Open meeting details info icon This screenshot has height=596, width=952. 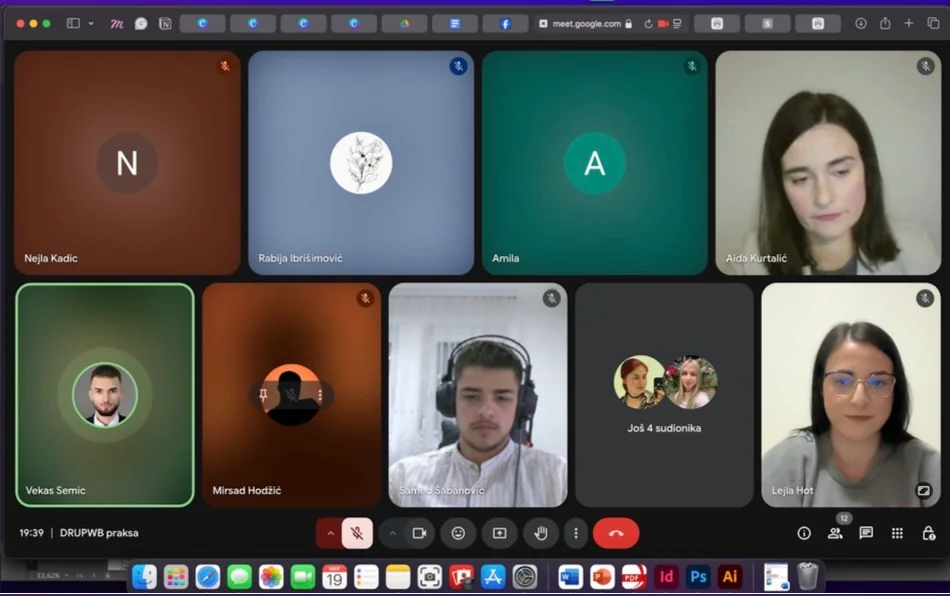[804, 533]
